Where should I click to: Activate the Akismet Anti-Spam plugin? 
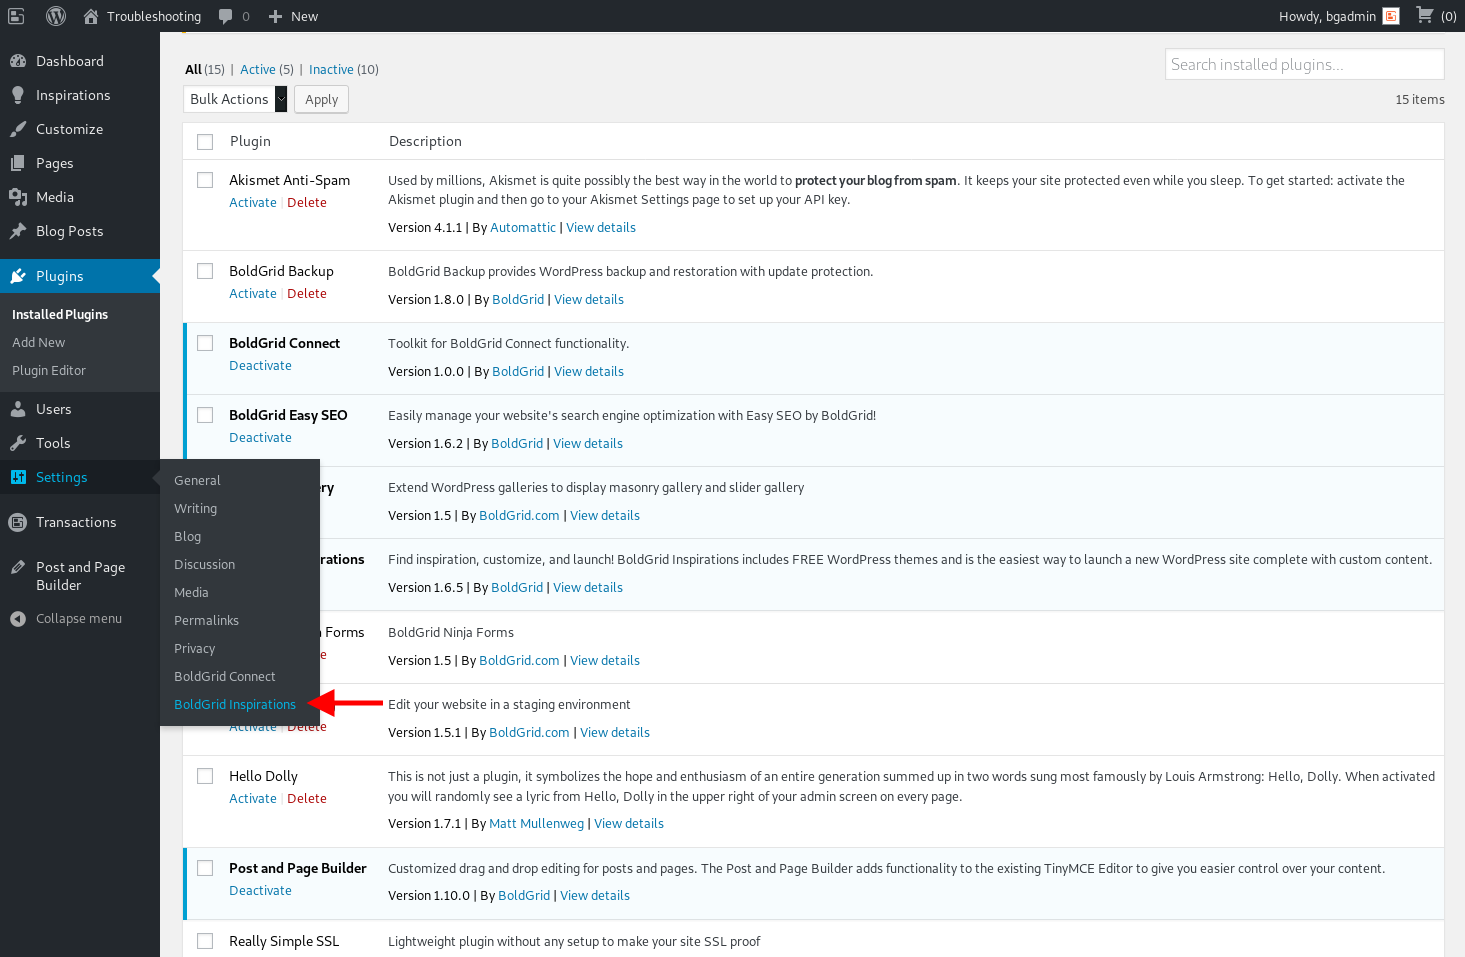[x=253, y=202]
